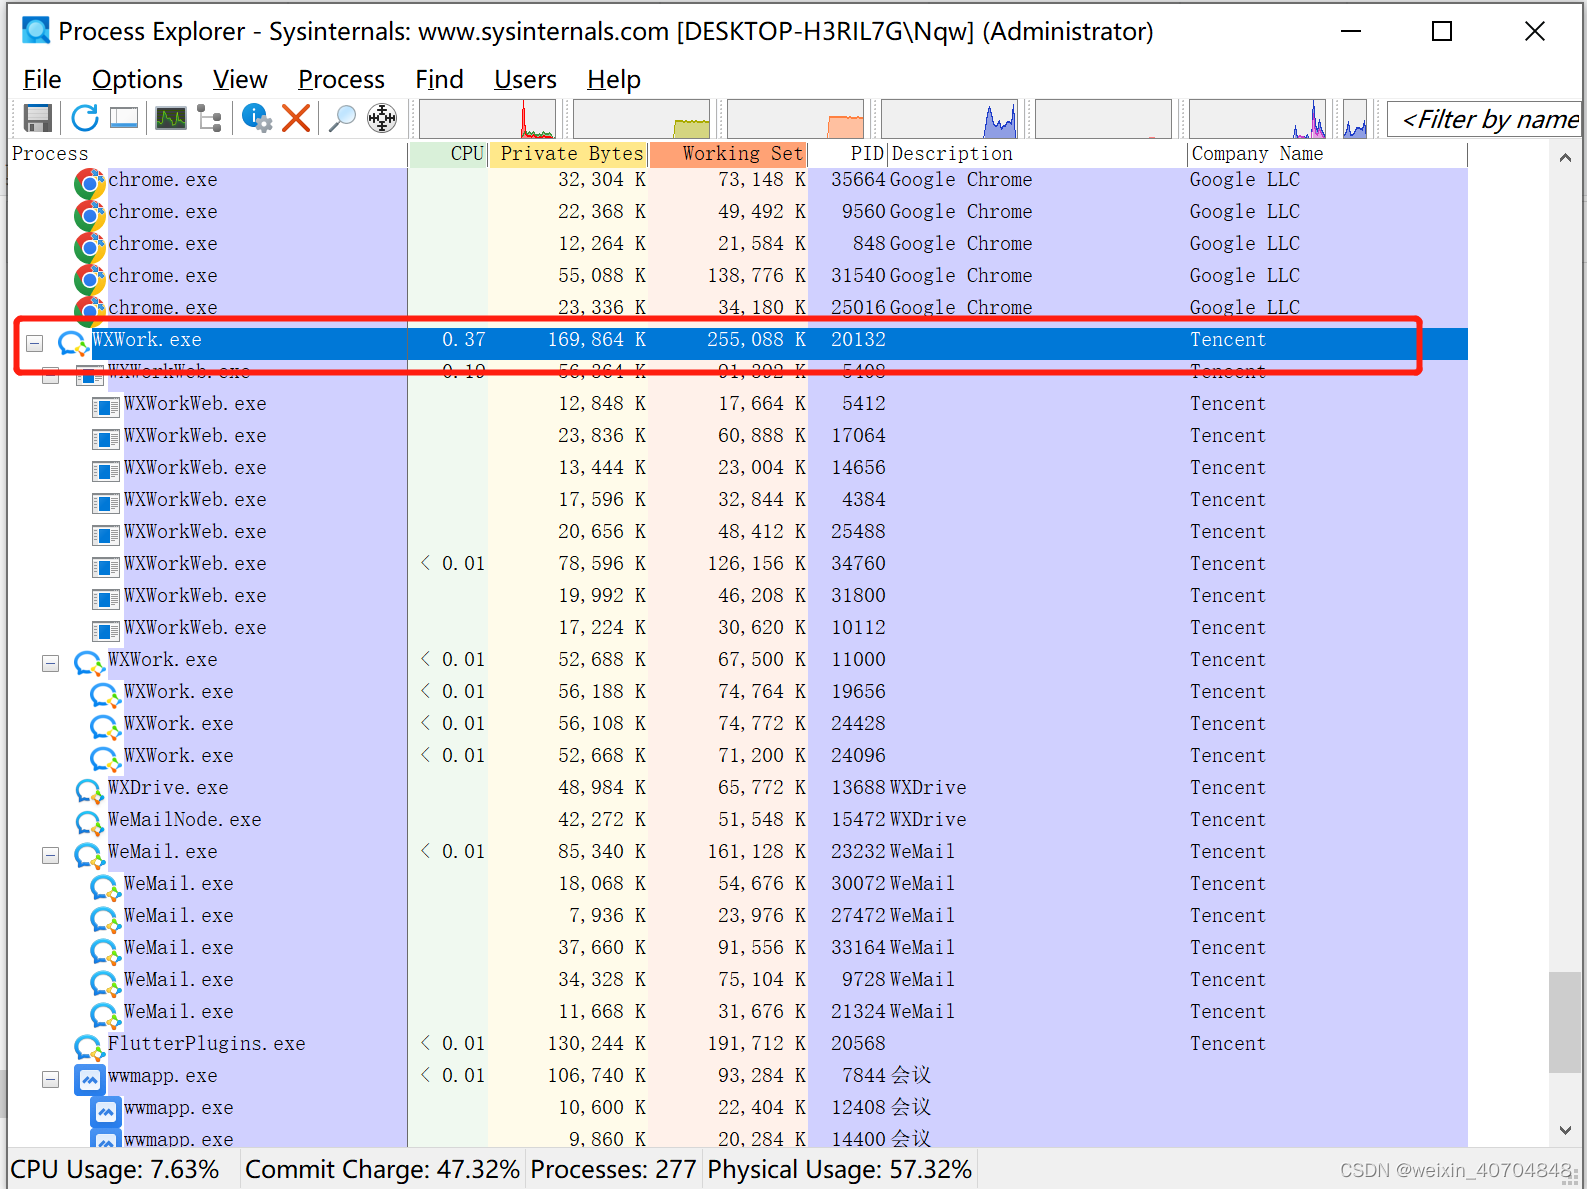1587x1189 pixels.
Task: Collapse the wwmapp.exe PID 7844 subtree
Action: (x=50, y=1079)
